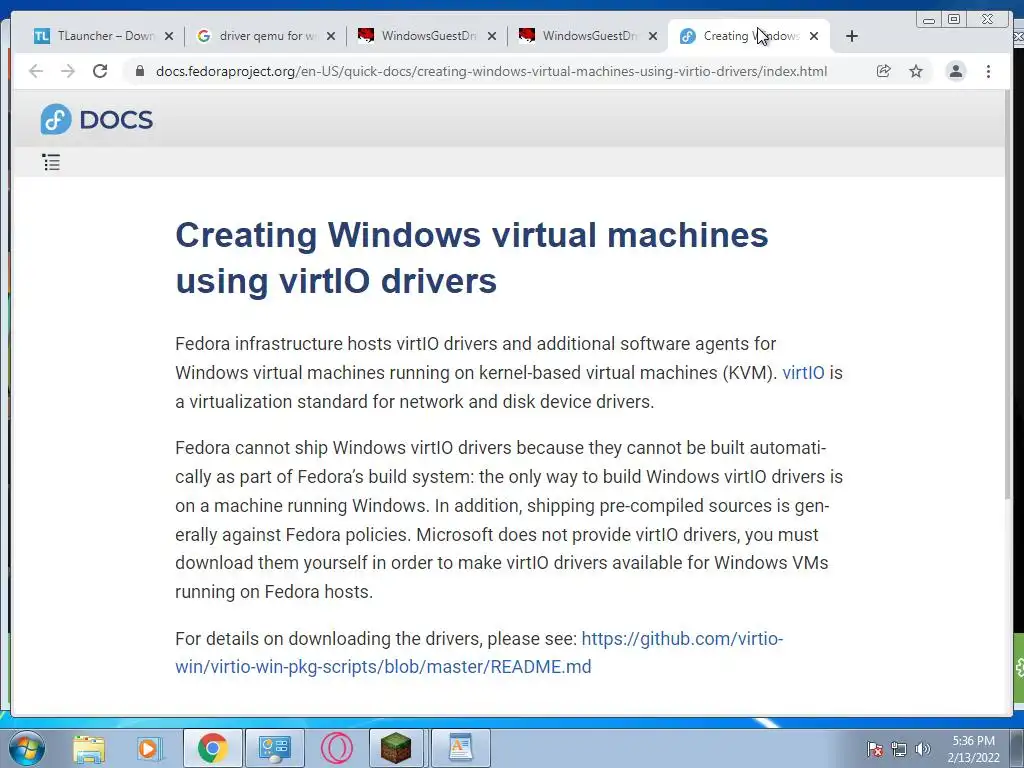Open the Windows Start button
1024x768 pixels.
coord(27,748)
